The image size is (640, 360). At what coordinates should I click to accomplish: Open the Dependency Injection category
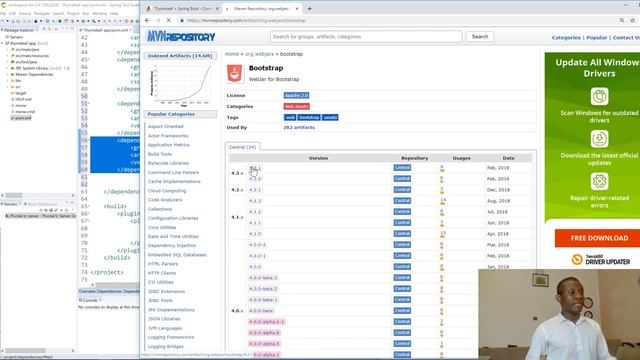[172, 246]
